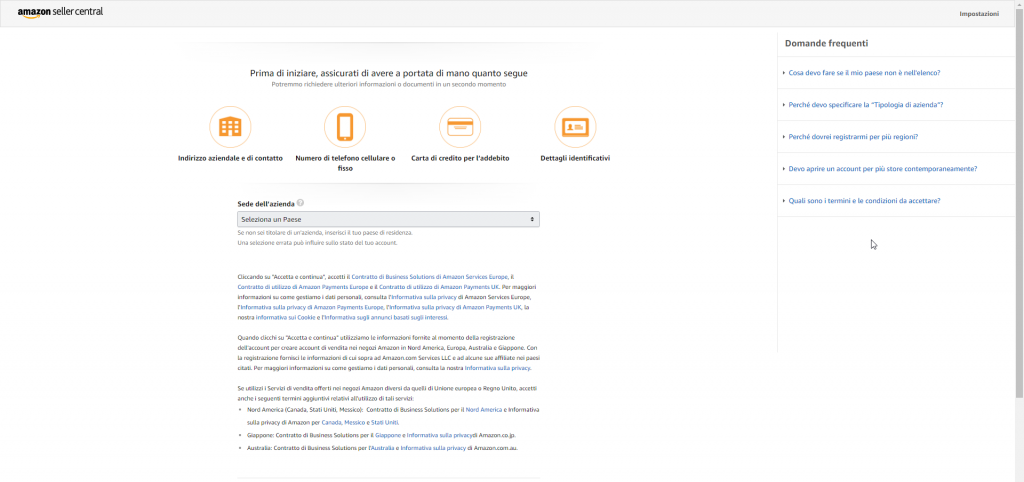Click the help icon beside Sede dell'azienda
1024x482 pixels.
pos(300,203)
